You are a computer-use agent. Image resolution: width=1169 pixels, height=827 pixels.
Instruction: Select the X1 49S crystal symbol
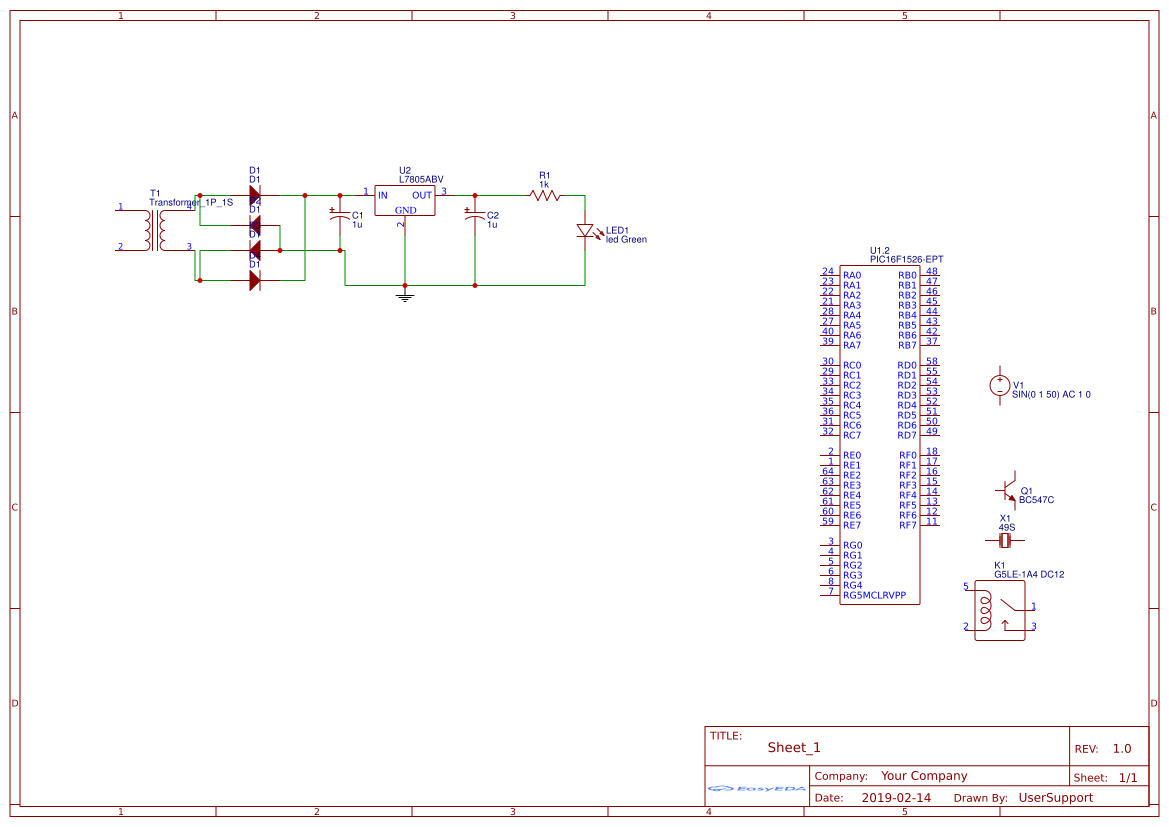[1006, 541]
